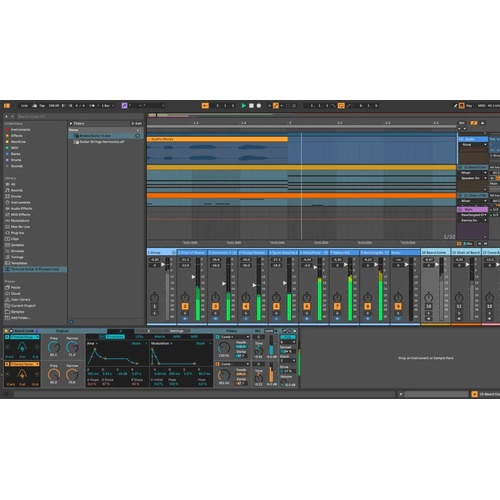Open engine B oscillator type dropdown
Viewport: 500px width, 500px height.
25,364
